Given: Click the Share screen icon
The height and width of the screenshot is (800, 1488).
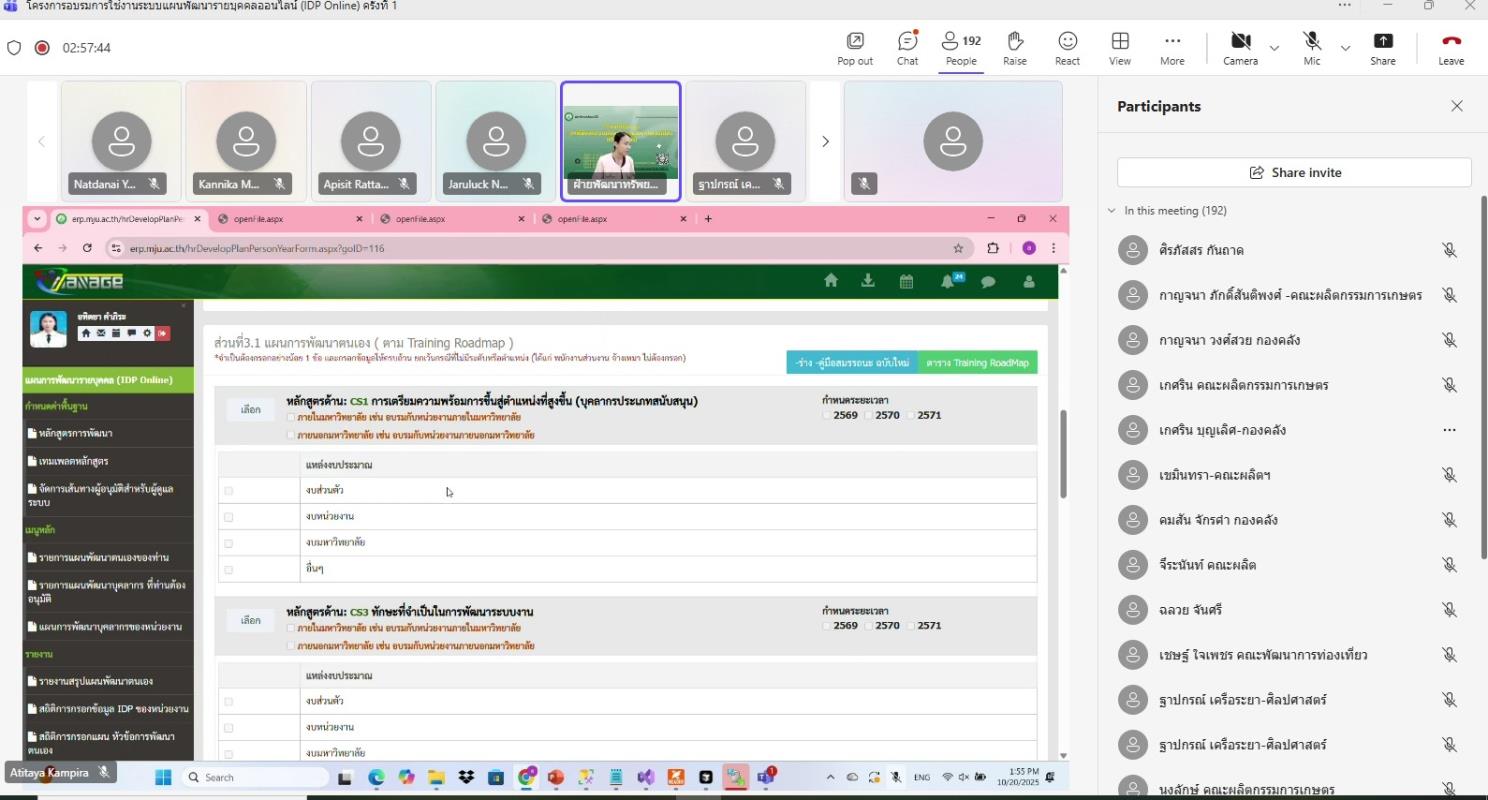Looking at the screenshot, I should (x=1382, y=47).
